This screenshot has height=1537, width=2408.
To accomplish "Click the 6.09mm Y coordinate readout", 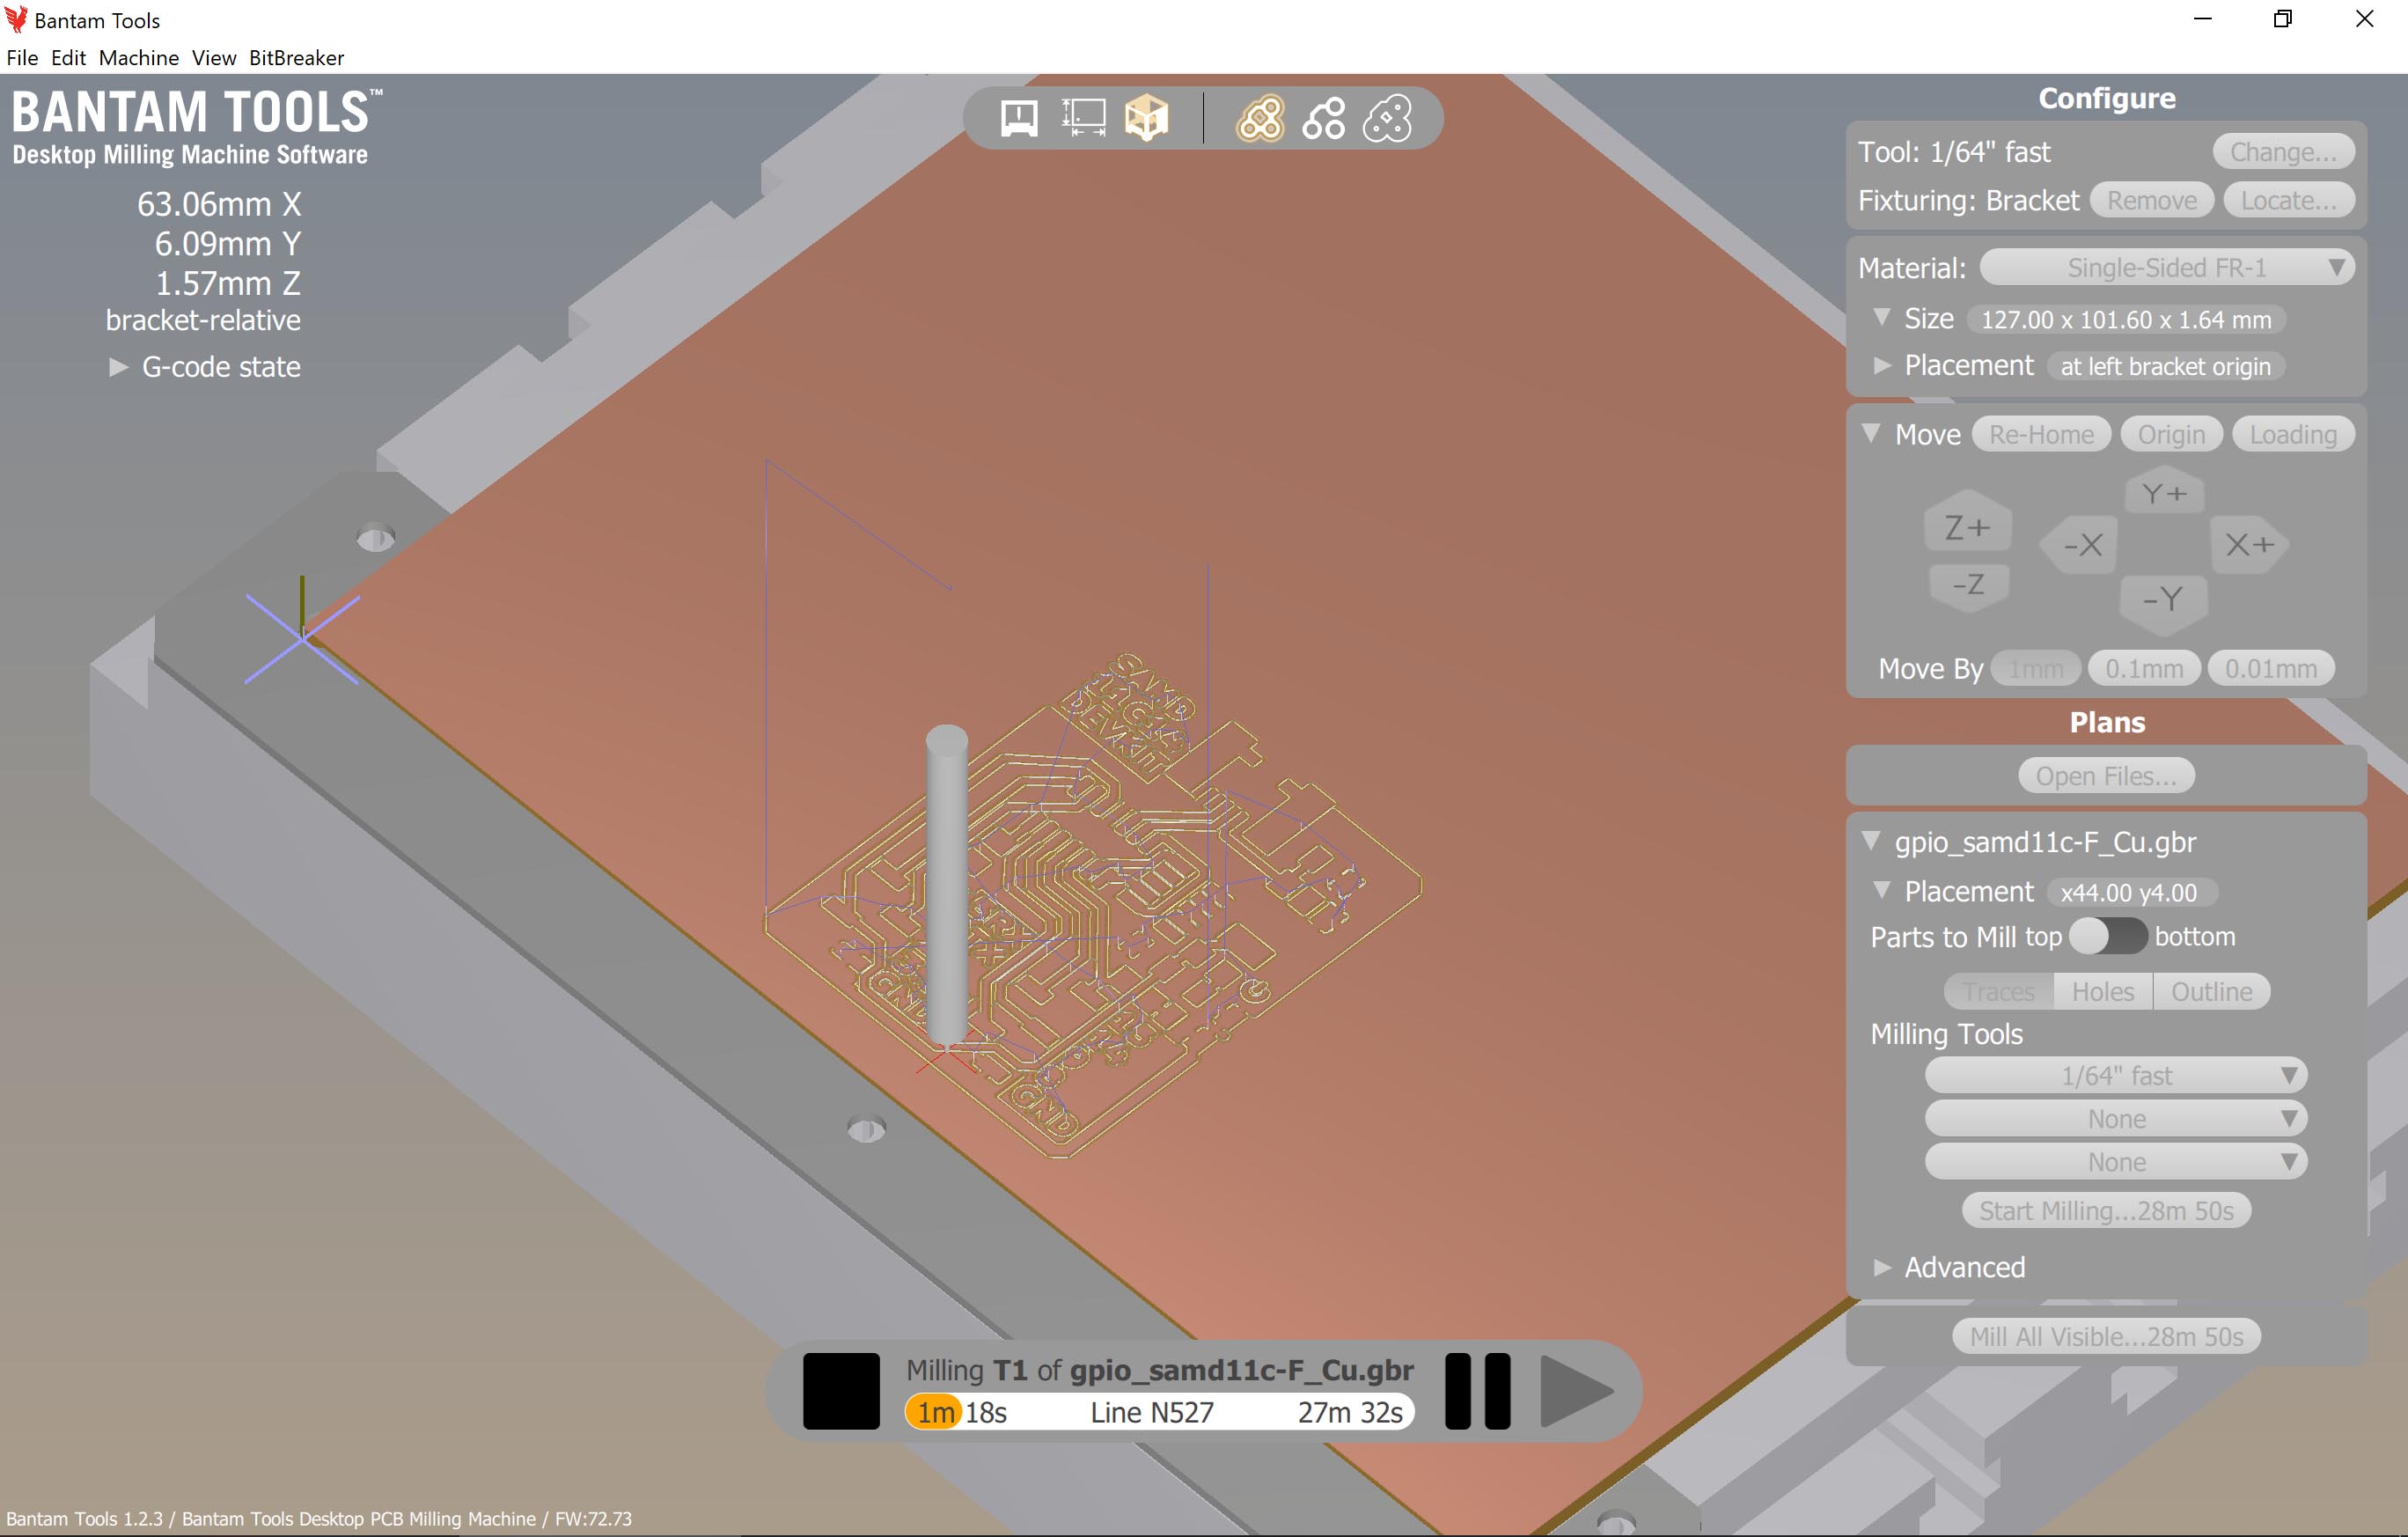I will [x=227, y=244].
